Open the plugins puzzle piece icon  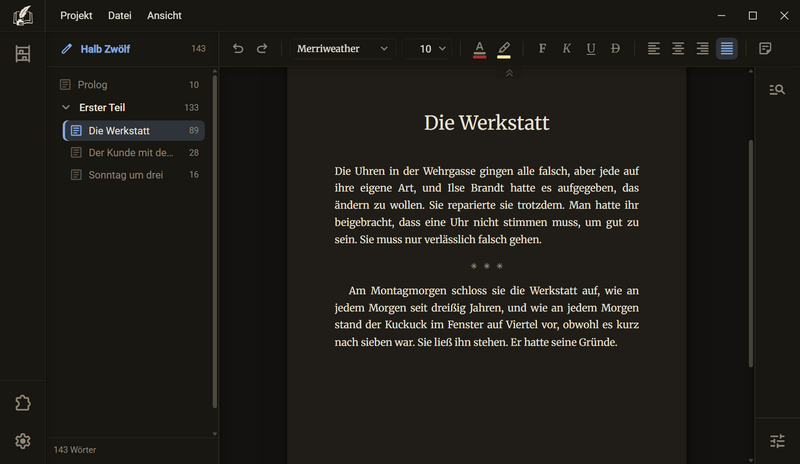22,403
